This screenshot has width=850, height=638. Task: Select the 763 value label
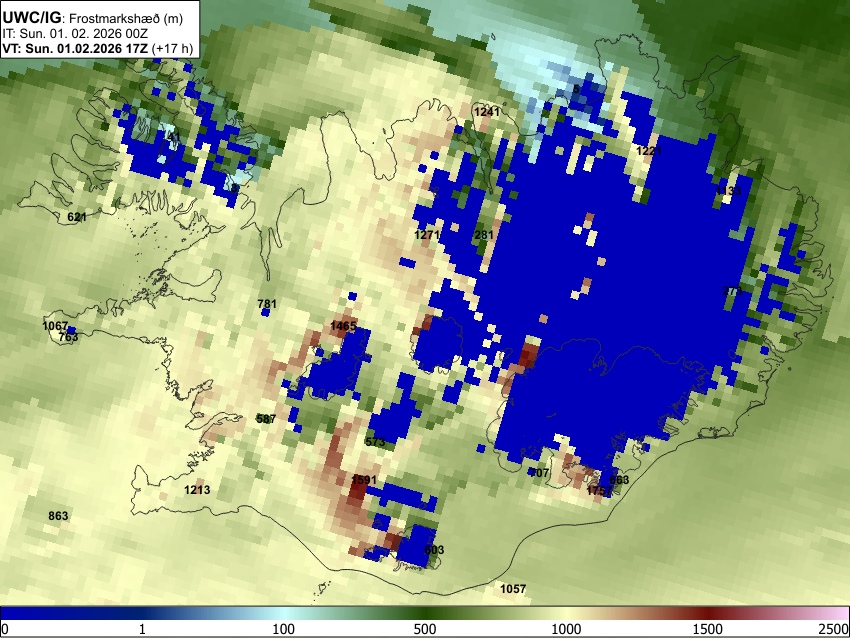(68, 337)
